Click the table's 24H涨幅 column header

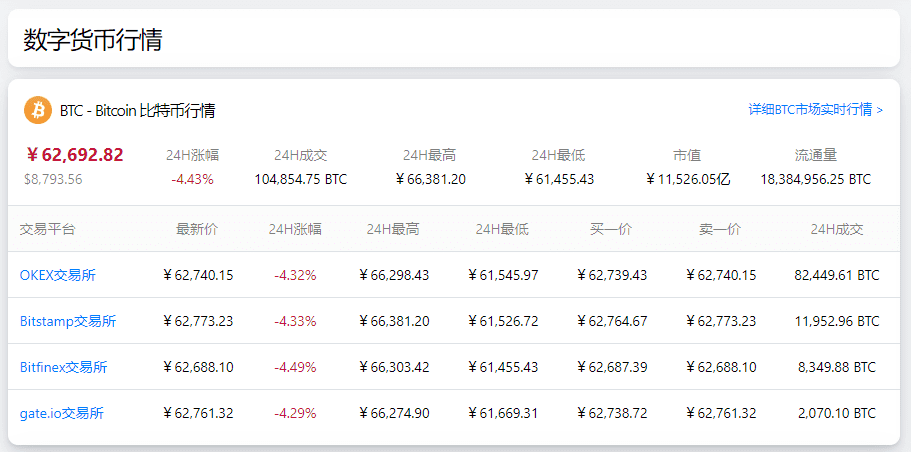click(295, 229)
